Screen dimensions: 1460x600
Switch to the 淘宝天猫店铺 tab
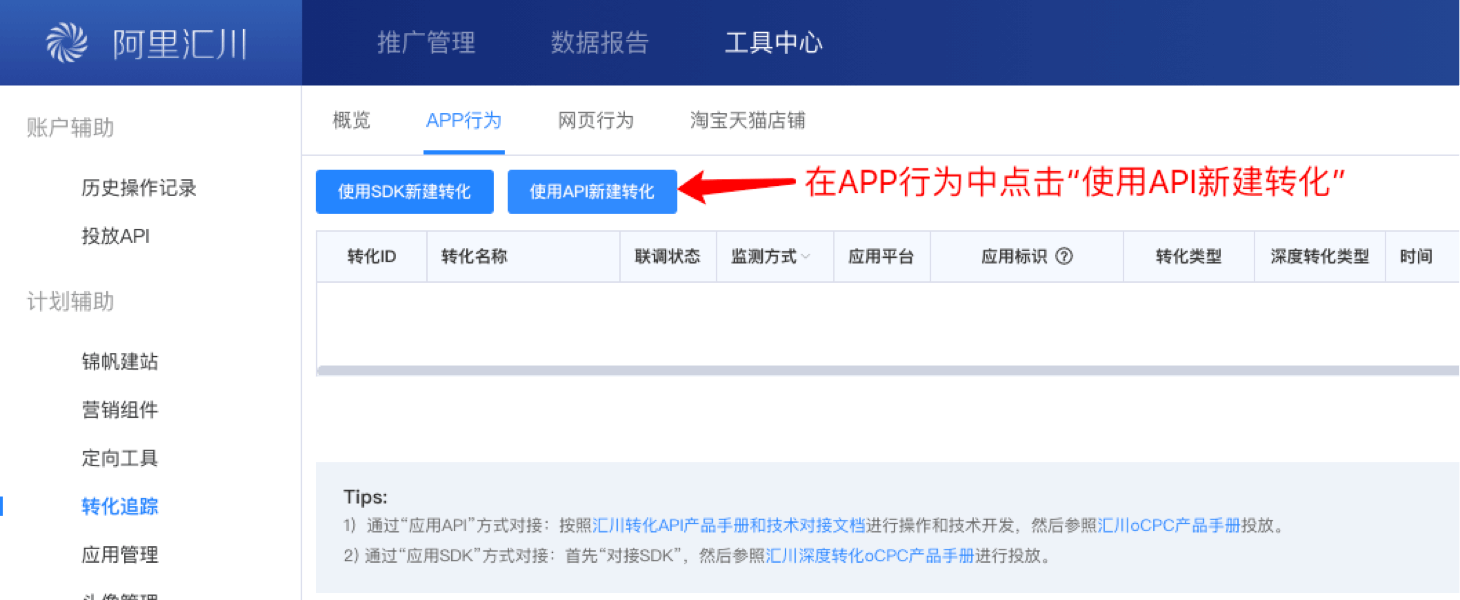point(748,121)
